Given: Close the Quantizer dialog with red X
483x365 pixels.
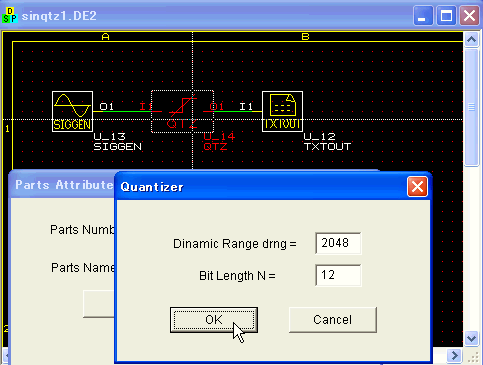Looking at the screenshot, I should coord(417,187).
